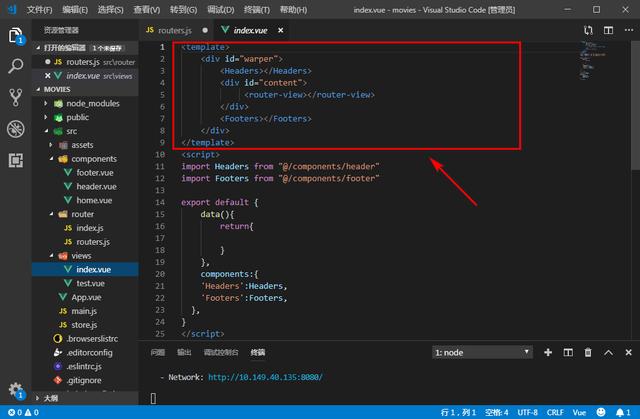
Task: Open the 帮助(H) menu
Action: pos(293,10)
